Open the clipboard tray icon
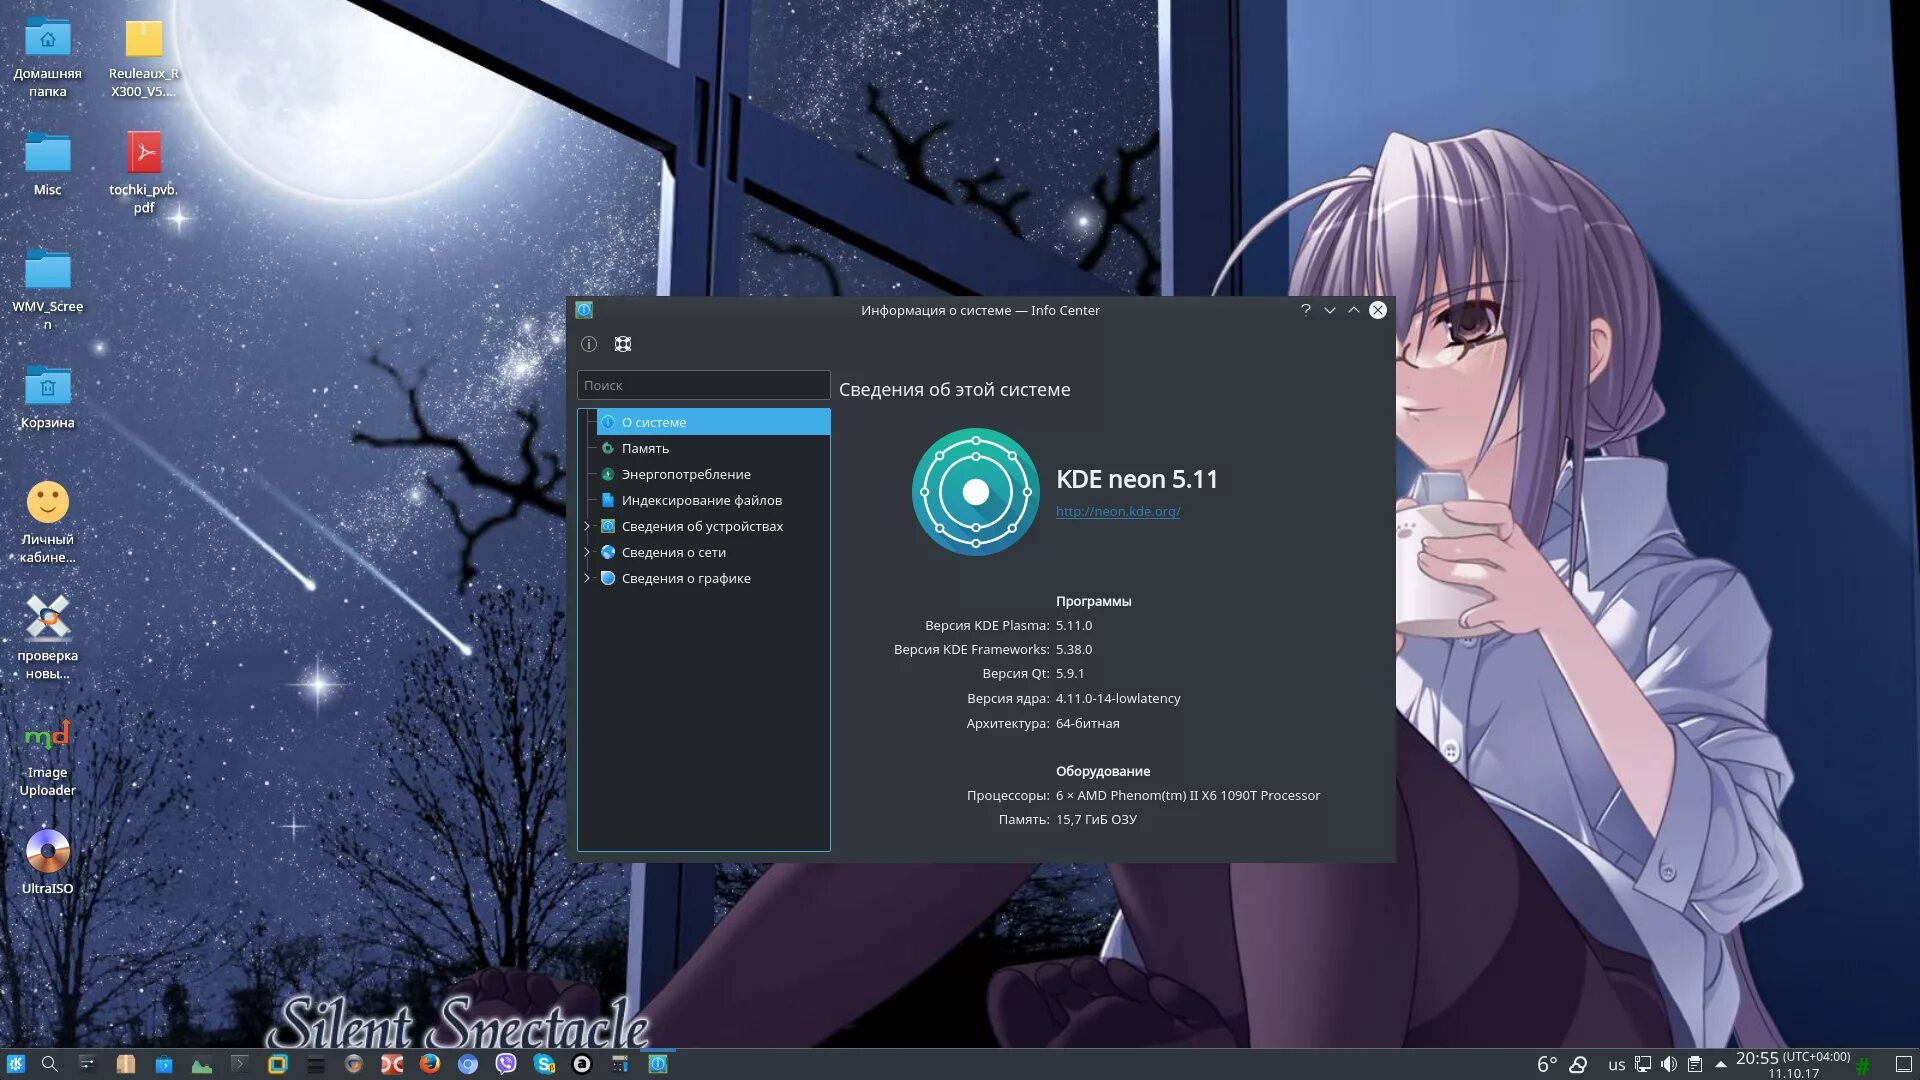This screenshot has width=1920, height=1080. 1695,1065
